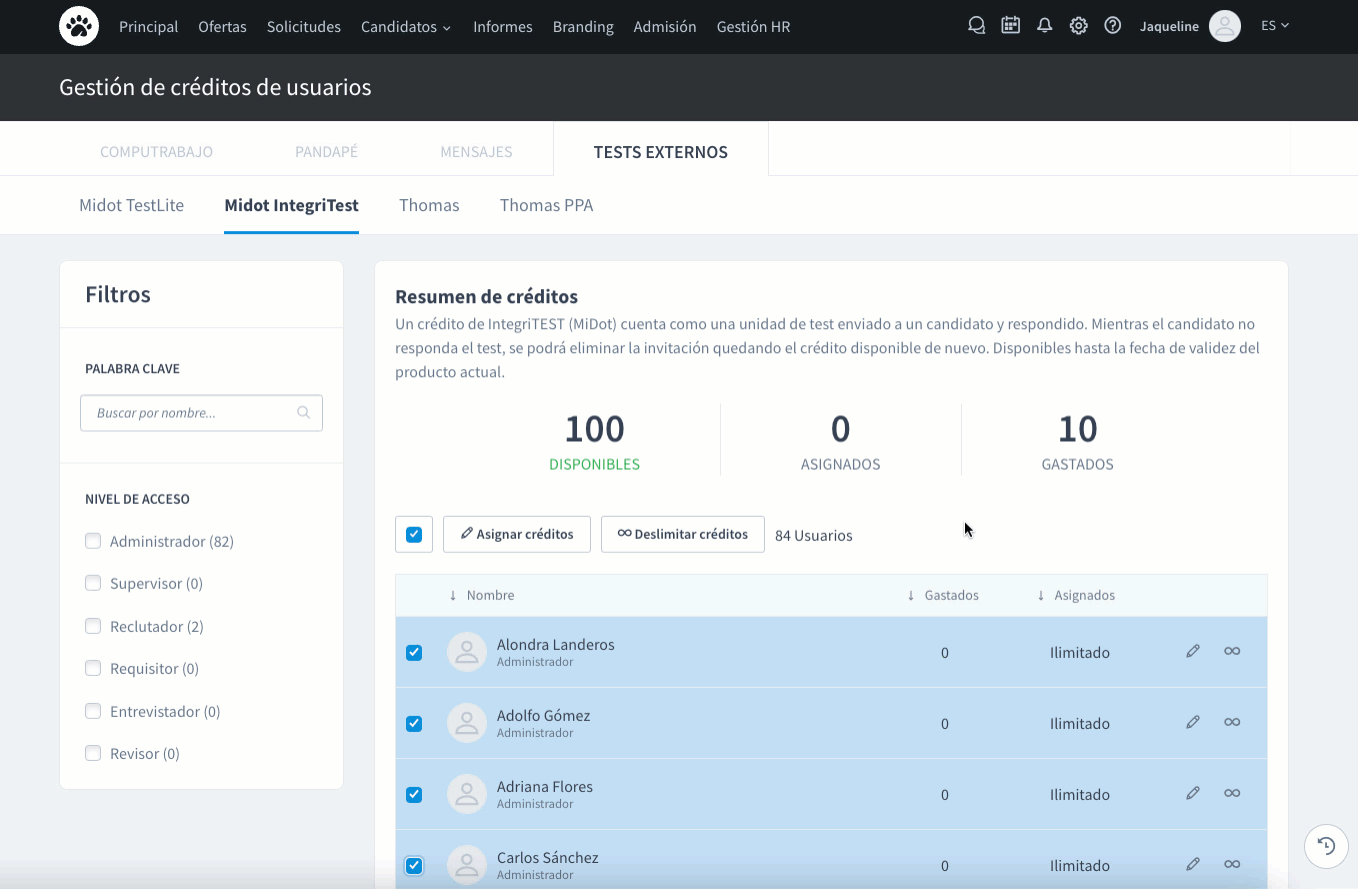Check the Administrador (82) filter
The image size is (1358, 889).
(93, 542)
